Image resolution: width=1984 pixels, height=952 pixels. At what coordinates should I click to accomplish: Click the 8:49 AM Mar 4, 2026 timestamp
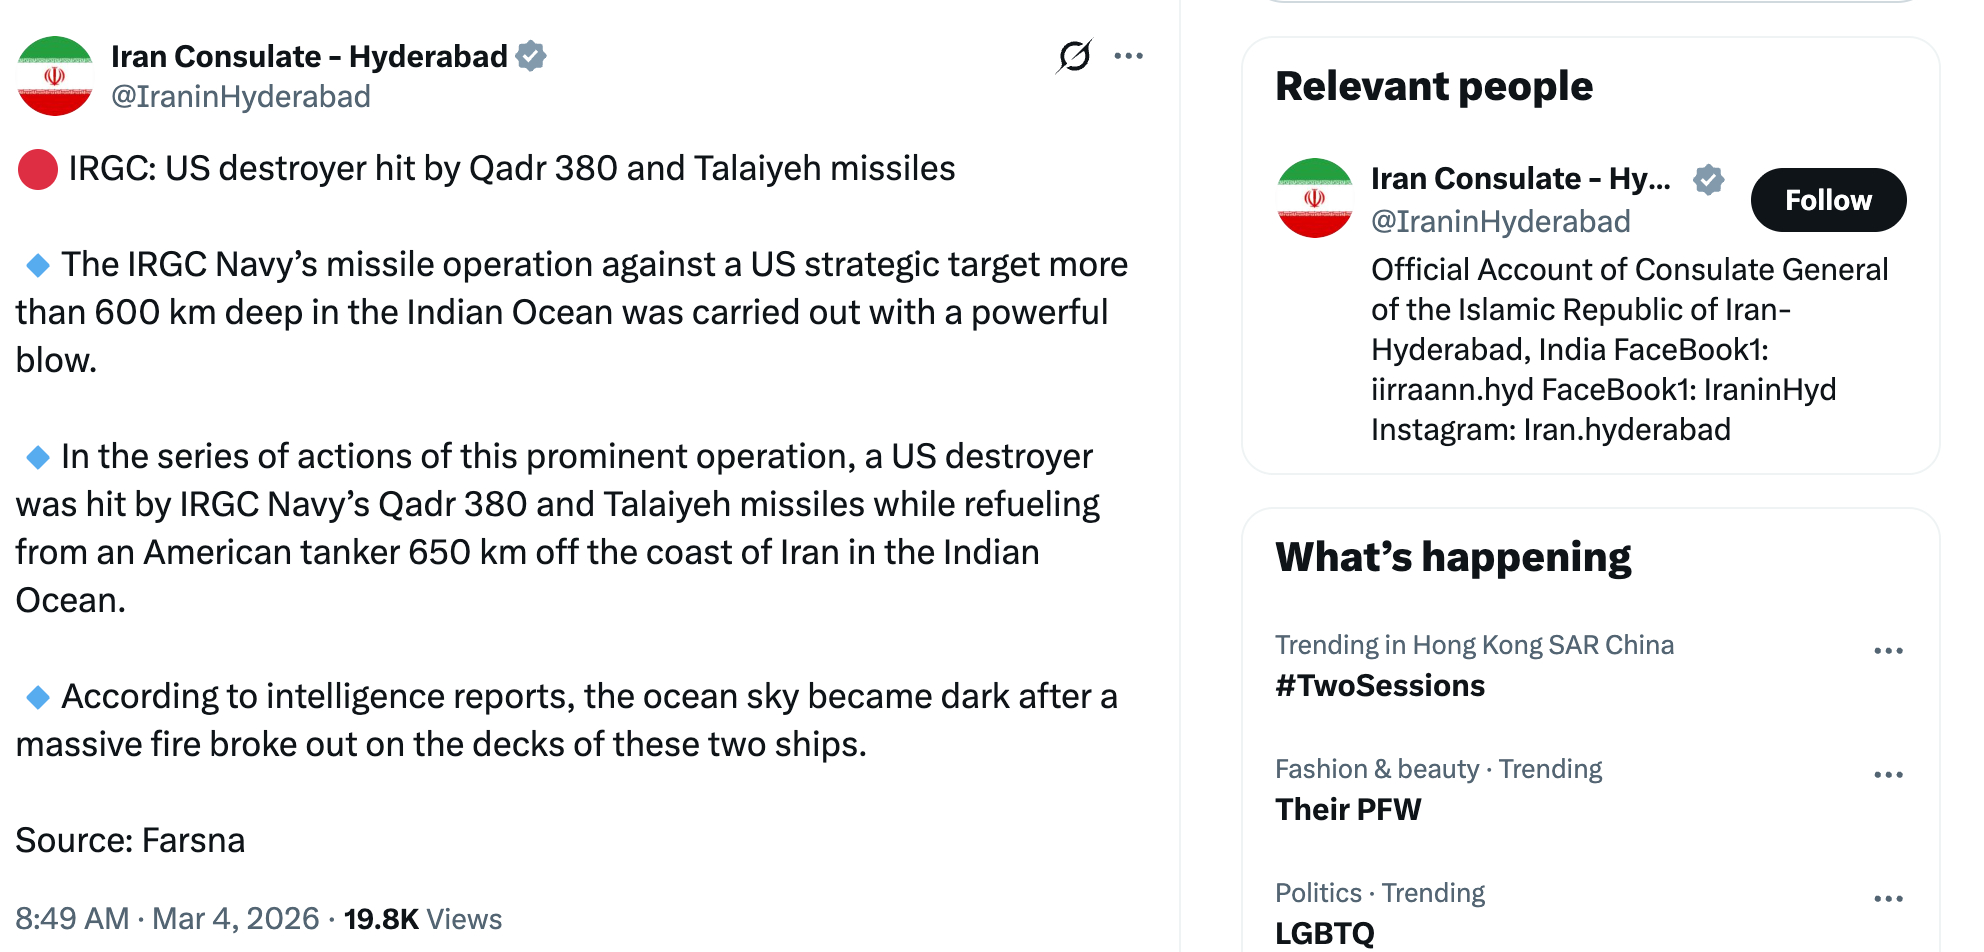(167, 919)
